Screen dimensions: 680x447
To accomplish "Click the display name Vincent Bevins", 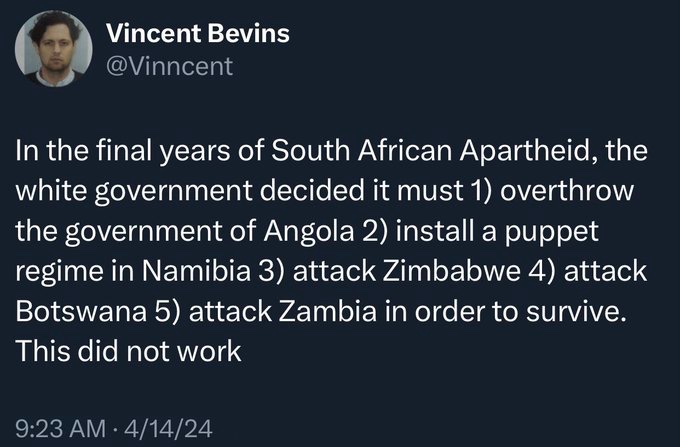I will (x=198, y=33).
